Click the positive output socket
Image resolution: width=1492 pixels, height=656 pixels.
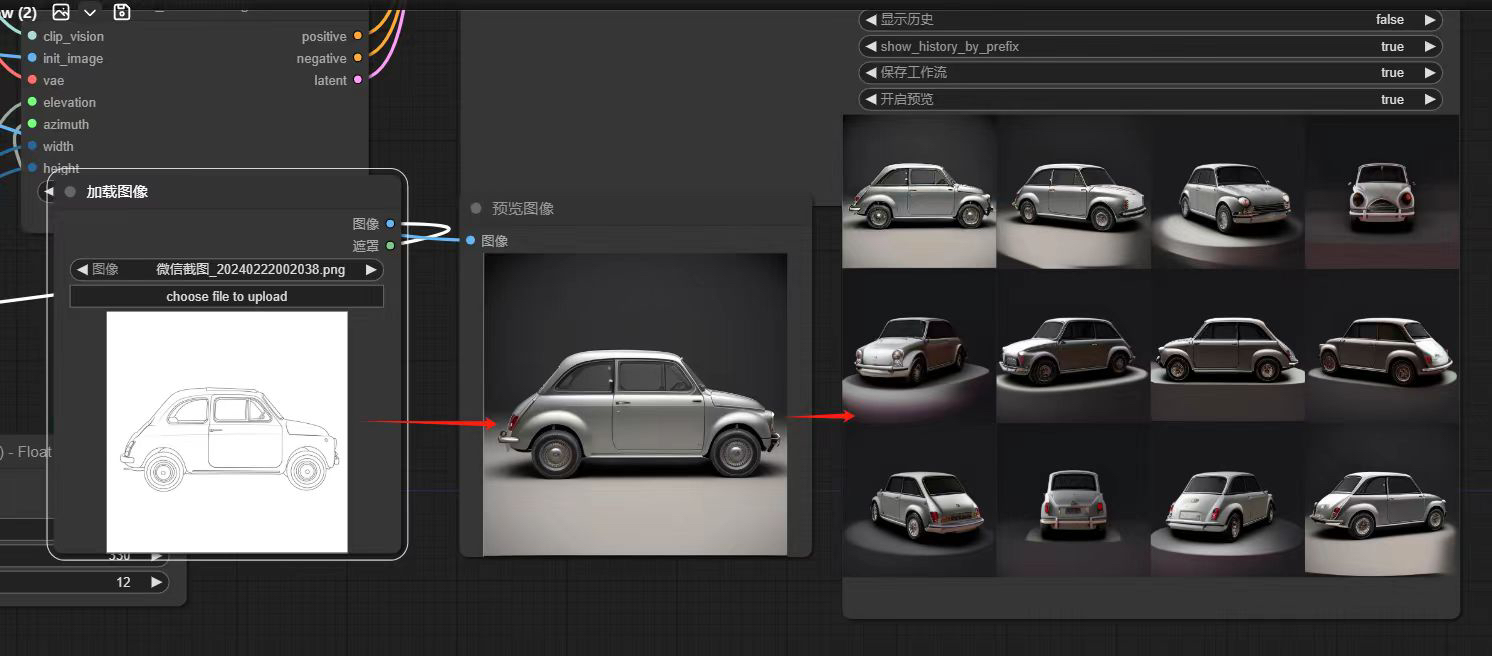coord(358,36)
